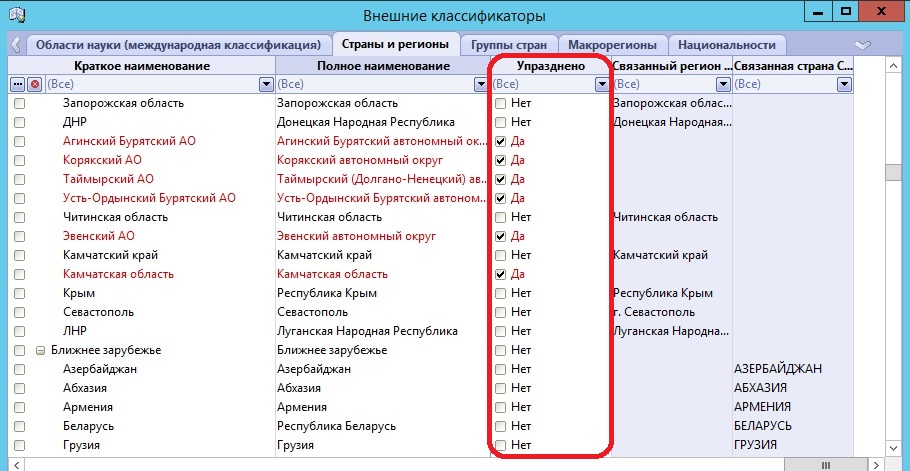Open Краткое наименование filter dropdown
Viewport: 910px width, 471px height.
tap(266, 85)
